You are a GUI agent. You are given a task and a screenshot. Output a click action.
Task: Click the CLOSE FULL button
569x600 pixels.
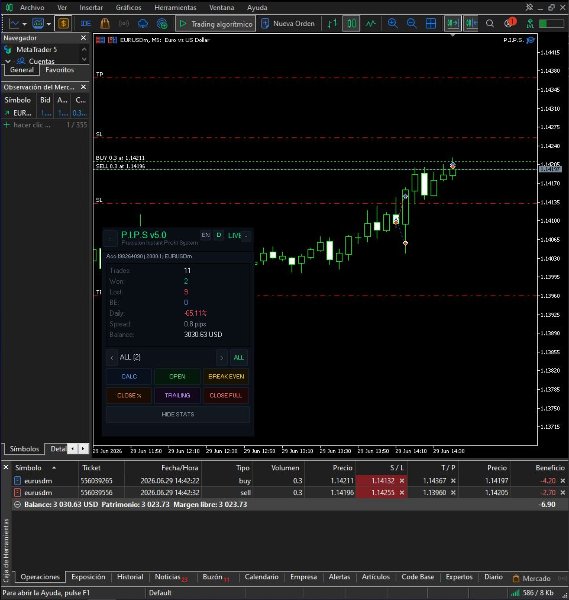coord(226,395)
